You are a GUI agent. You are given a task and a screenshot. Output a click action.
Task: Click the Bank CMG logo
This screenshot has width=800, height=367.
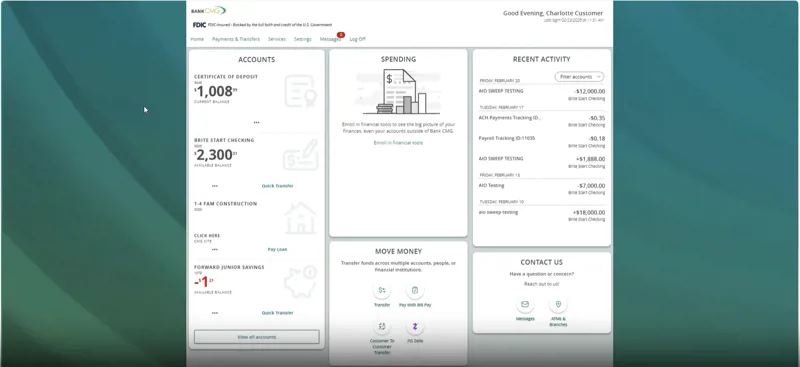pos(208,10)
